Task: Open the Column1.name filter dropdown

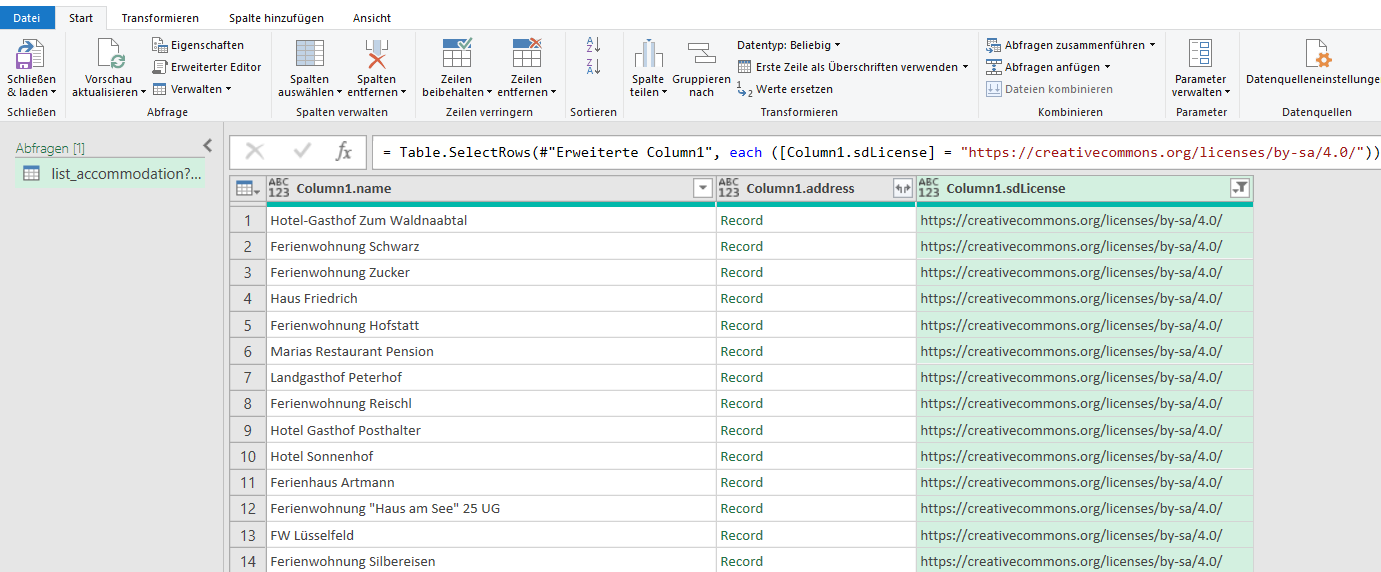Action: coord(702,188)
